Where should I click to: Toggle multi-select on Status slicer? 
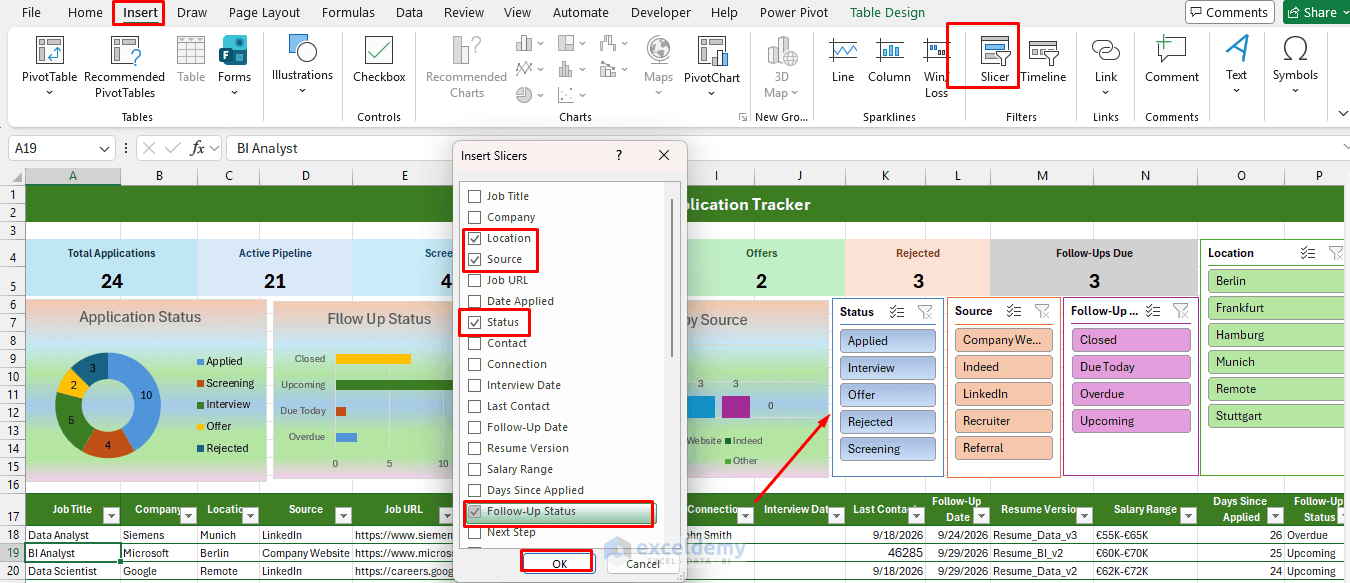(897, 312)
